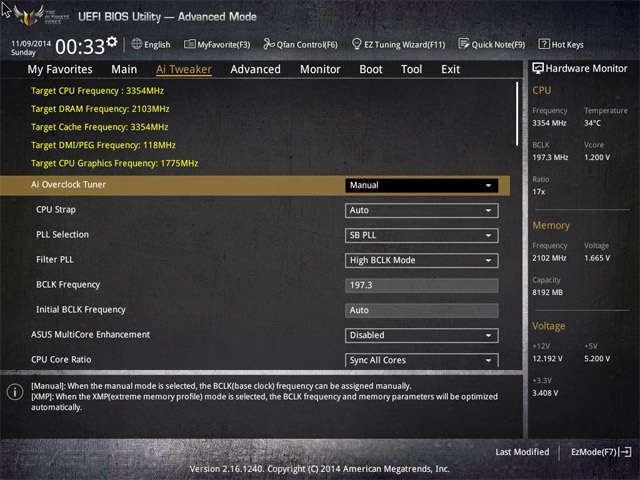The height and width of the screenshot is (480, 640).
Task: Select the BCLK Frequency label
Action: 68,285
